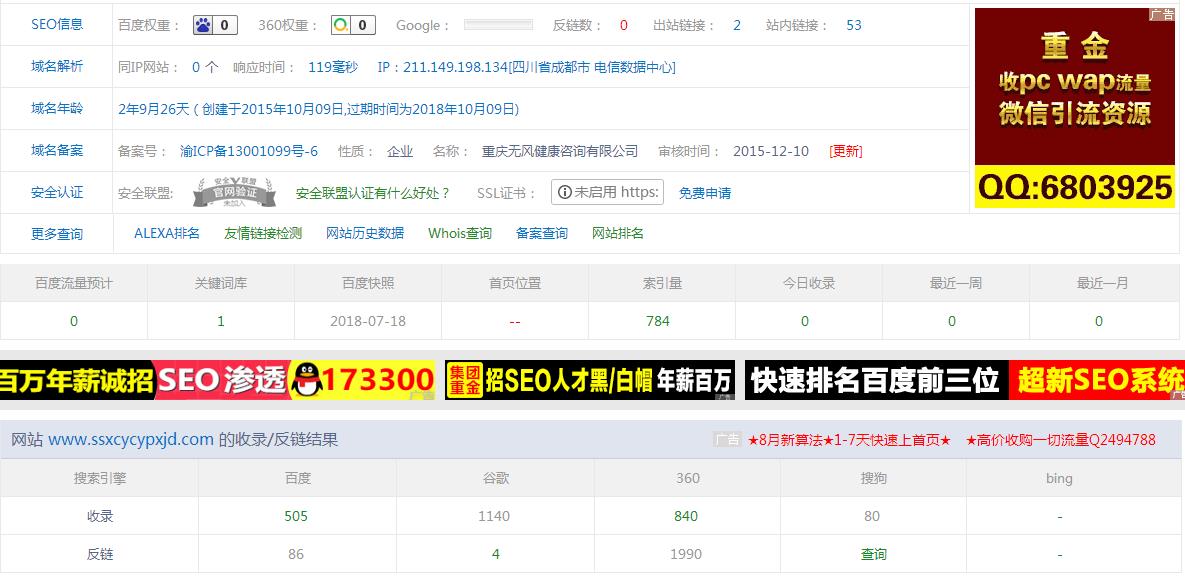This screenshot has height=580, width=1185.
Task: Click the 出站链接 value 2
Action: [737, 25]
